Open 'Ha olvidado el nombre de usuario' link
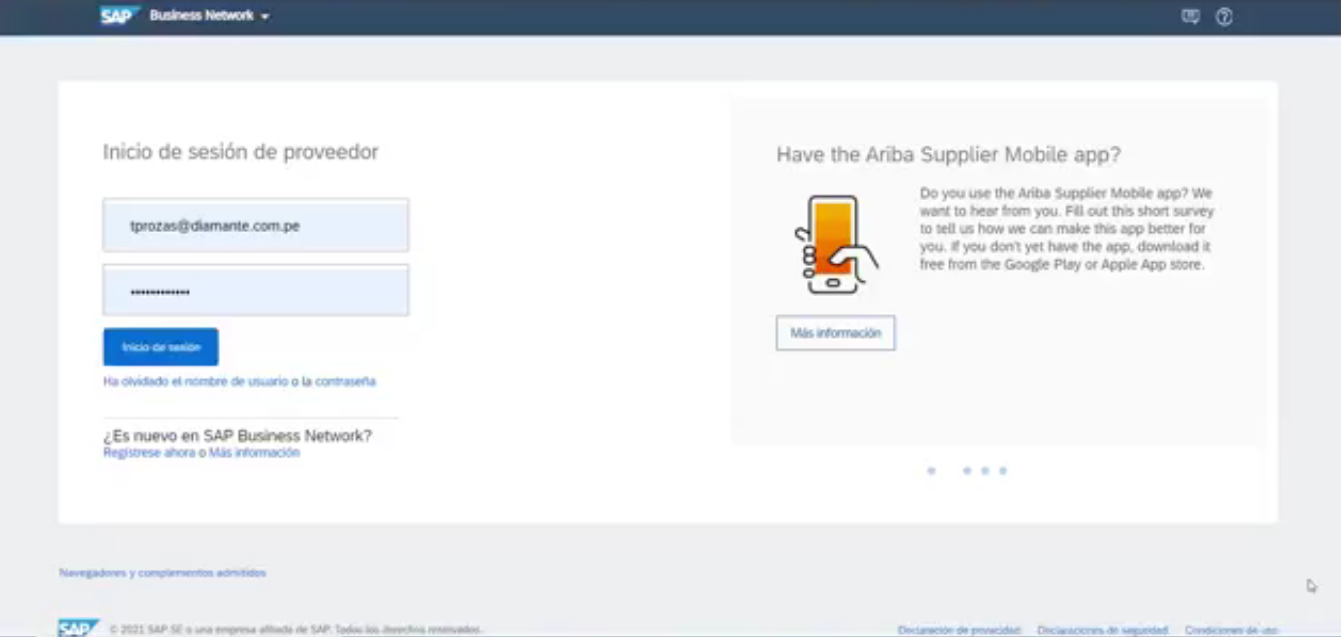The height and width of the screenshot is (637, 1341). (x=195, y=382)
